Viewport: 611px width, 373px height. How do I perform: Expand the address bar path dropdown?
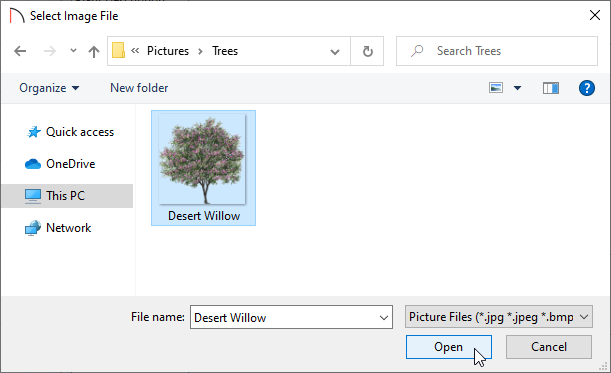click(335, 51)
